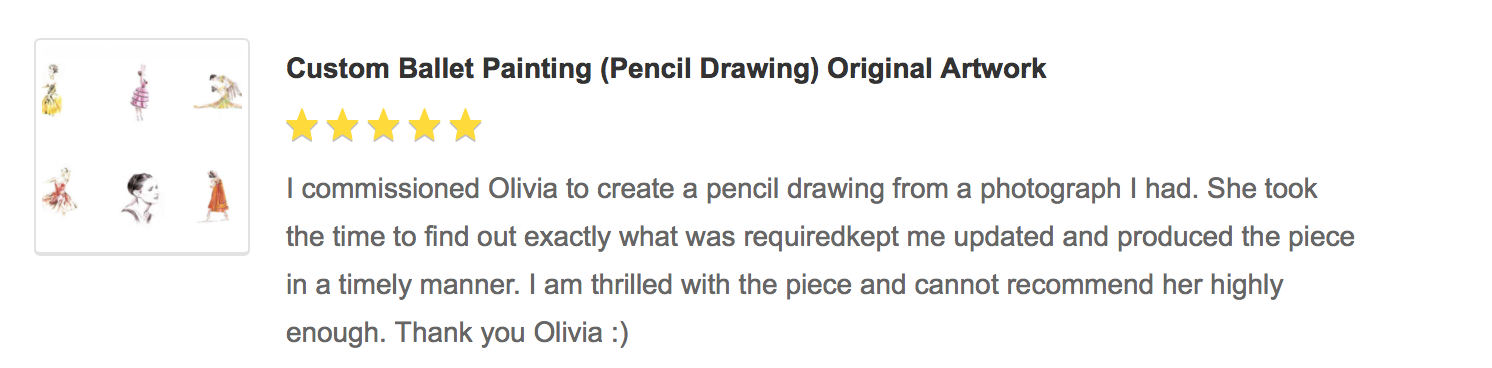This screenshot has width=1492, height=368.
Task: Click the dancer doing splits in thumbnail
Action: point(219,90)
